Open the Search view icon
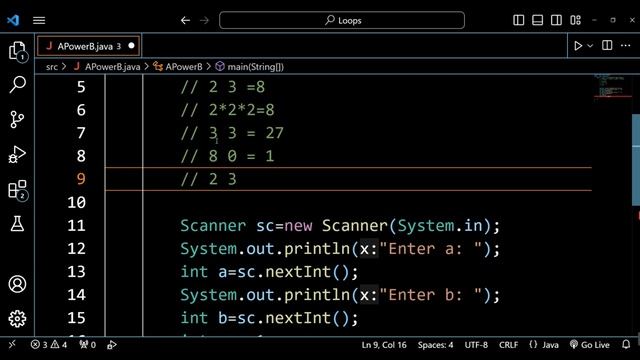Screen dimensions: 640x360 click(x=18, y=84)
